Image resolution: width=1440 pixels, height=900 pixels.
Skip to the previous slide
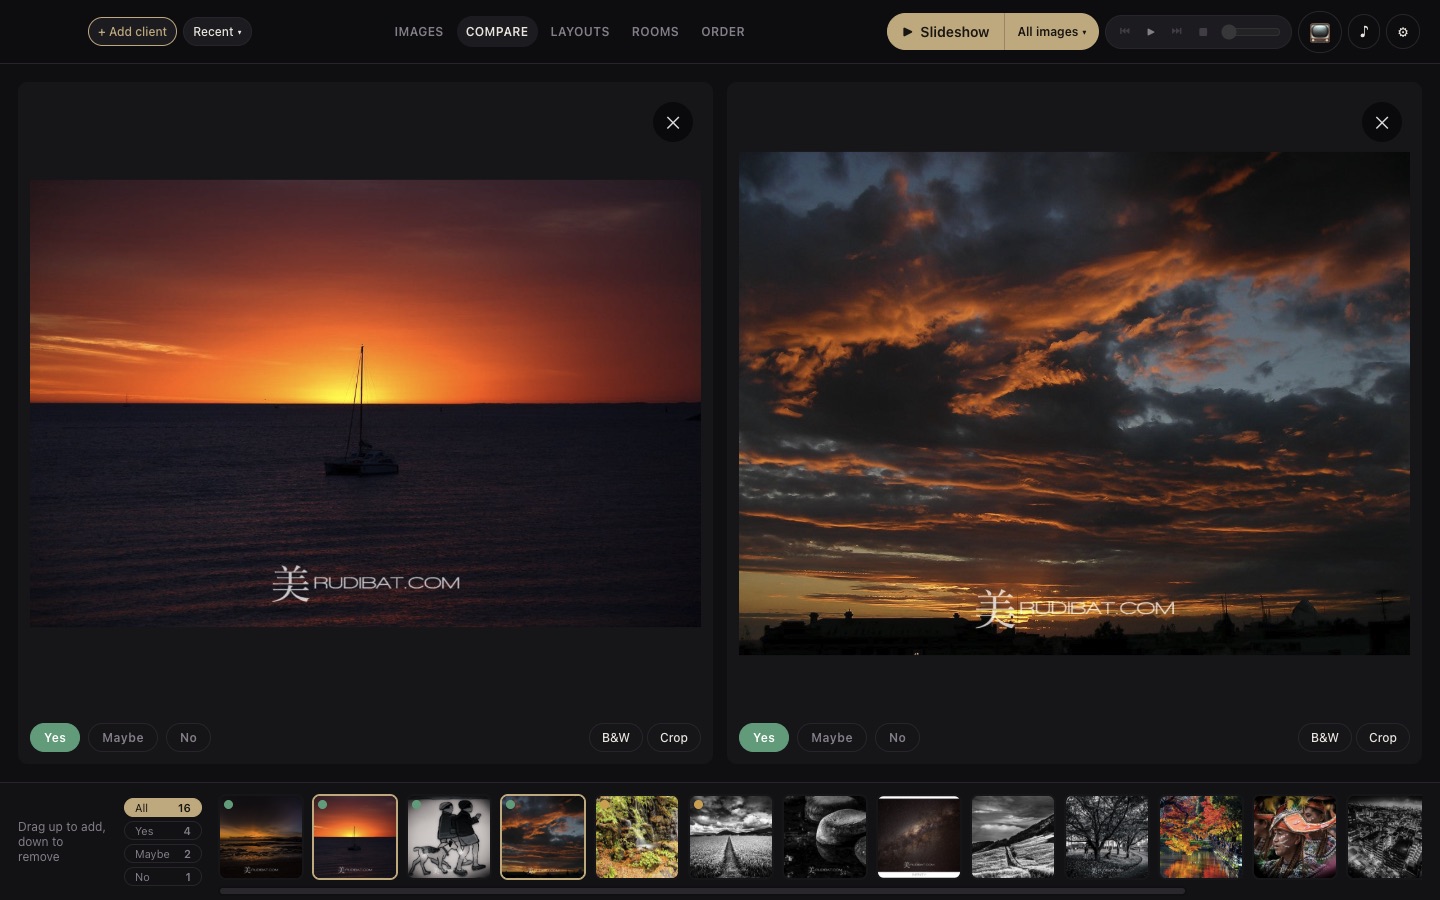tap(1125, 32)
